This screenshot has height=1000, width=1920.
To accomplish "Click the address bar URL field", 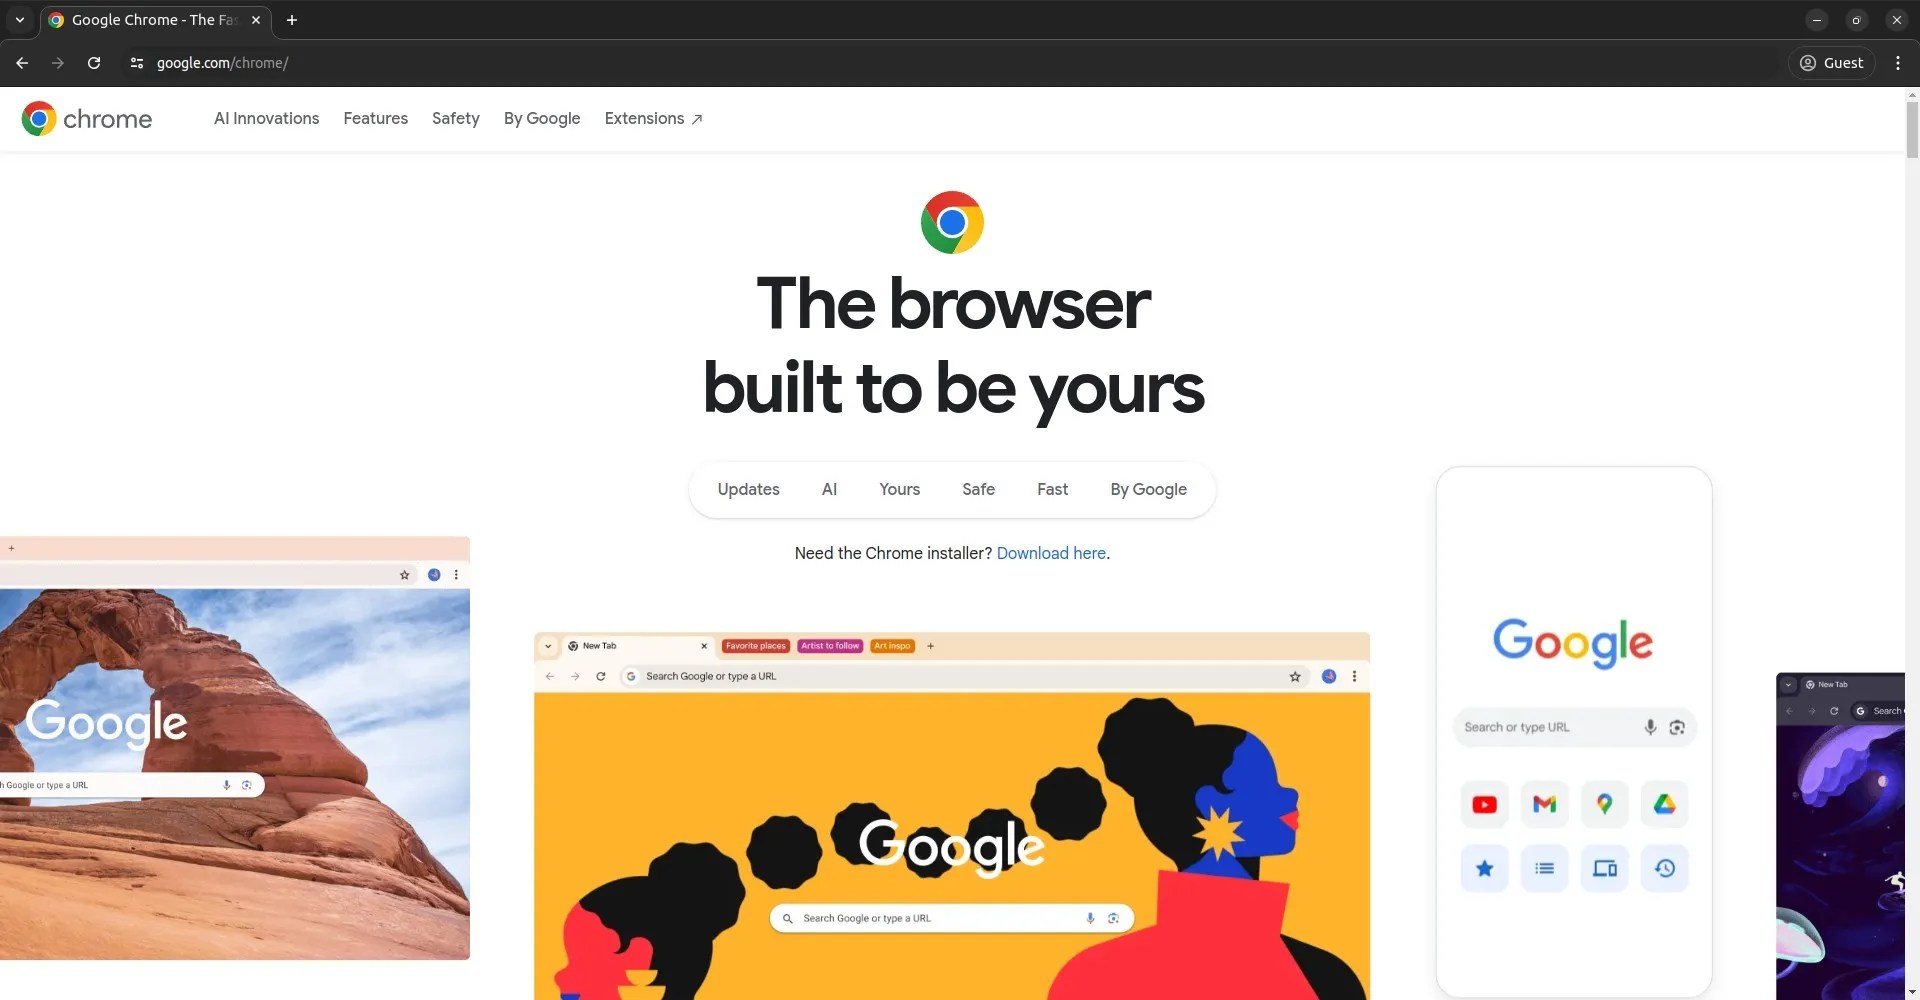I will click(960, 63).
